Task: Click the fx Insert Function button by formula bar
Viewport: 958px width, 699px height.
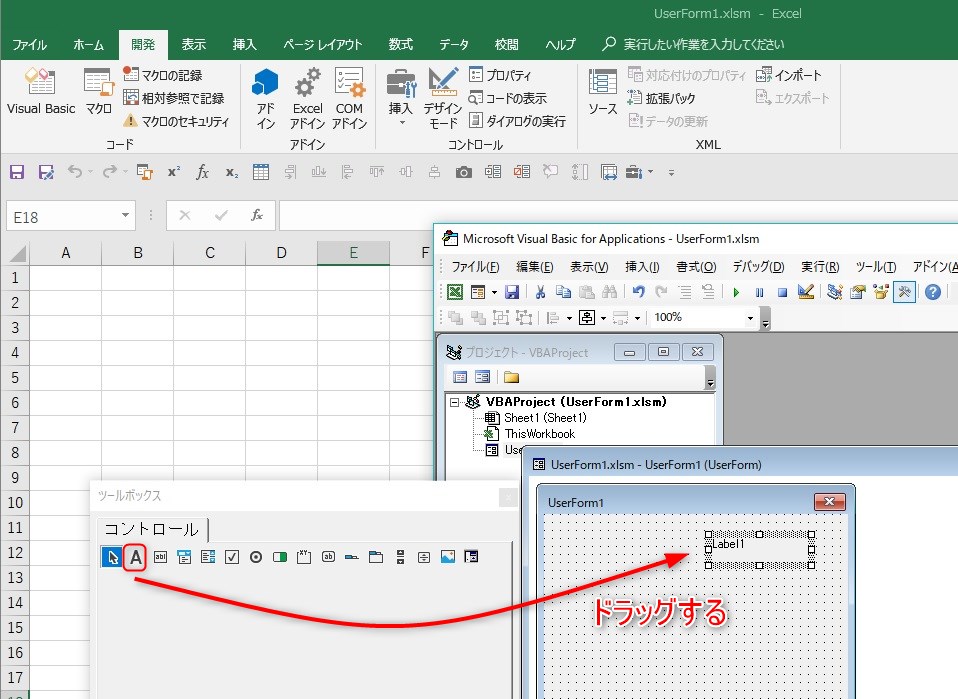Action: pos(257,216)
